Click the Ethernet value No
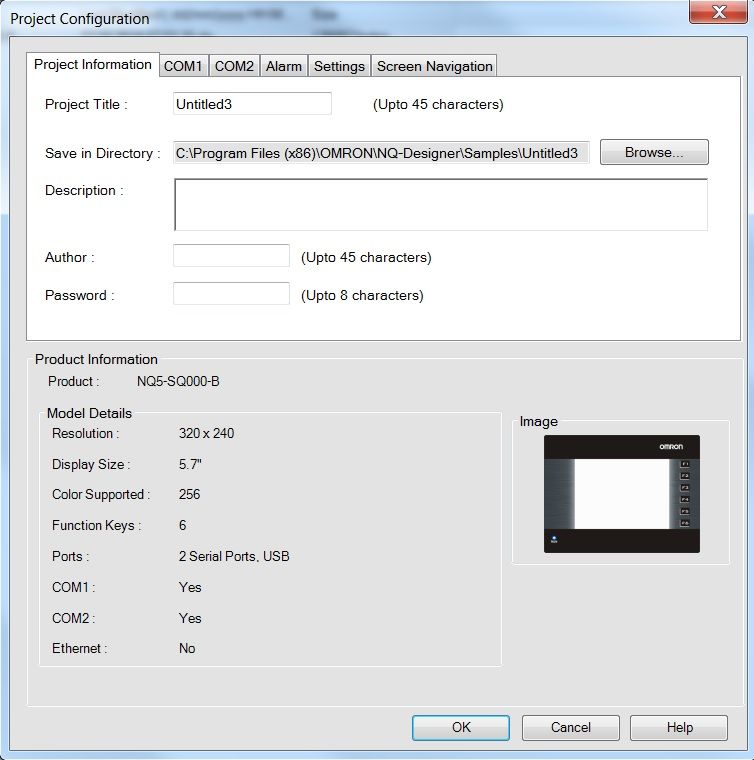754x760 pixels. [187, 649]
